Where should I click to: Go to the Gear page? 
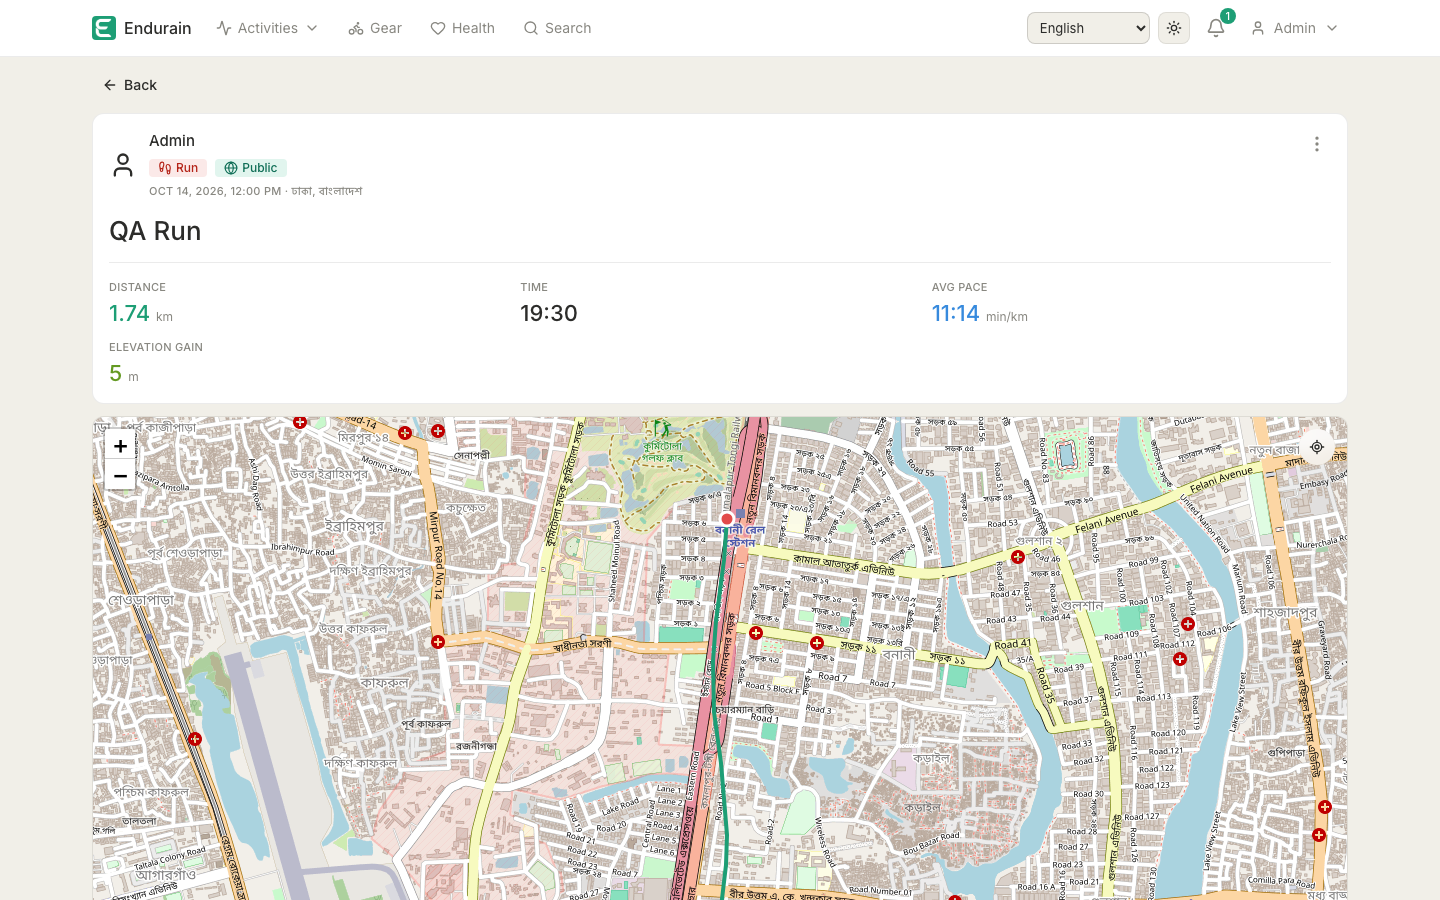tap(375, 28)
